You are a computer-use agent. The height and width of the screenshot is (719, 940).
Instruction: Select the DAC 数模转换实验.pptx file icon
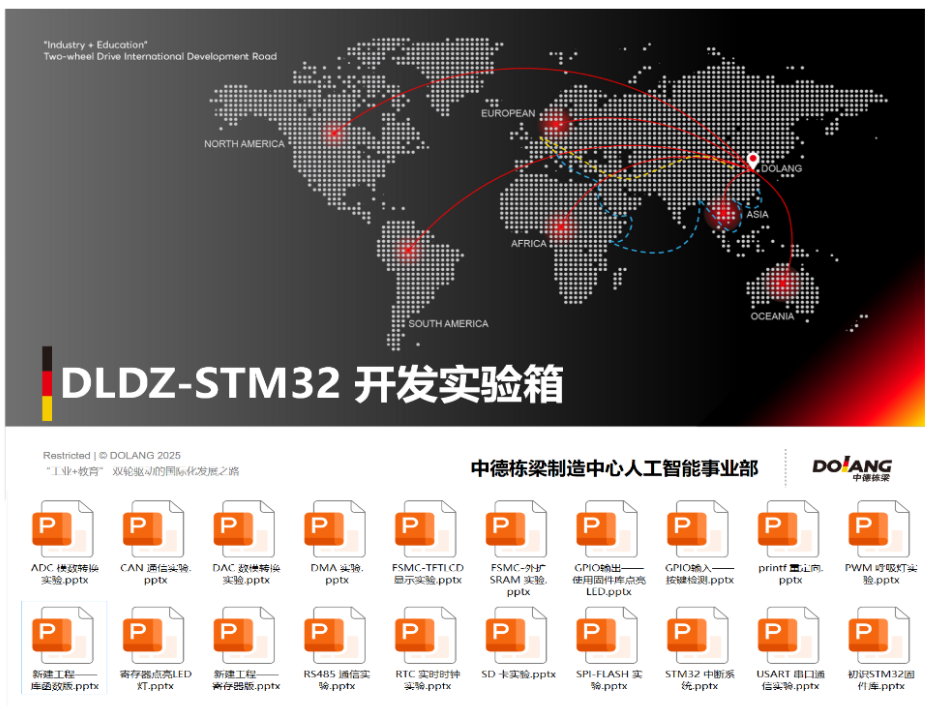click(244, 530)
